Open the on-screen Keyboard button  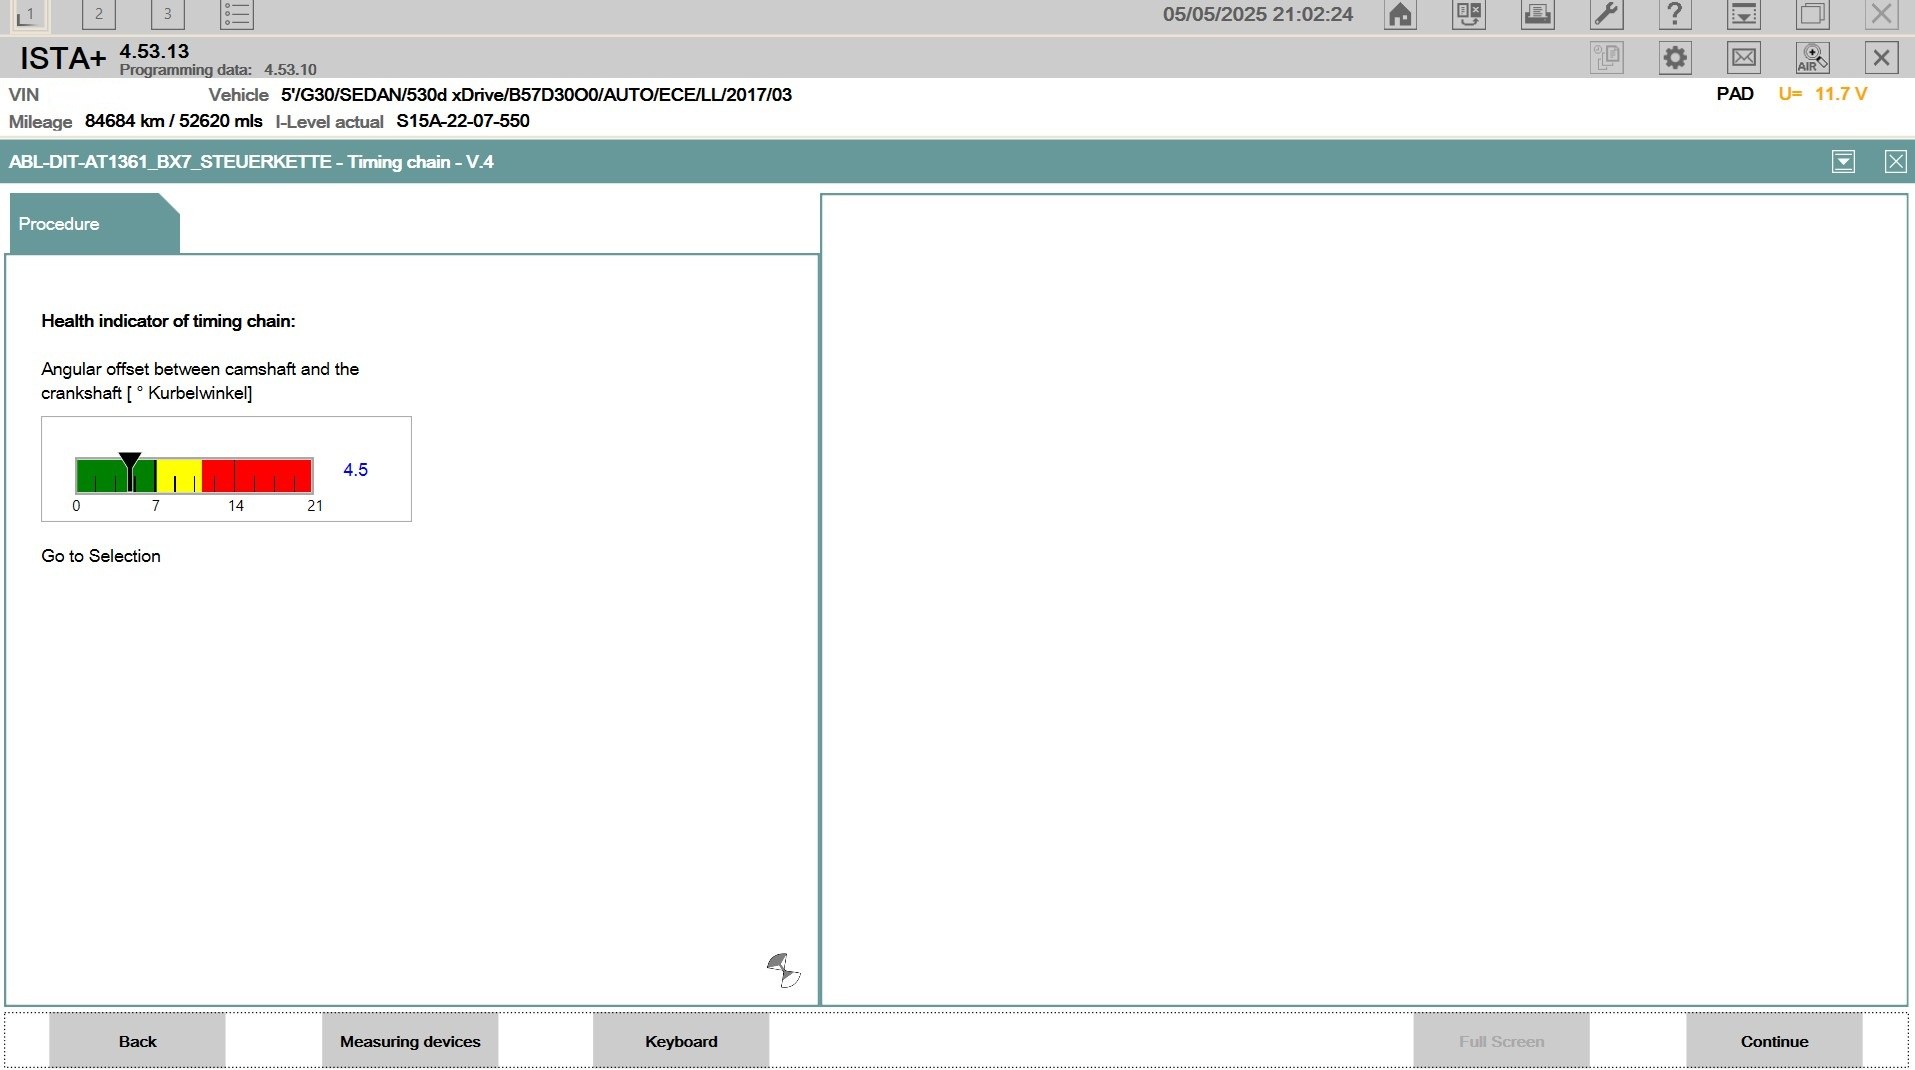coord(681,1041)
